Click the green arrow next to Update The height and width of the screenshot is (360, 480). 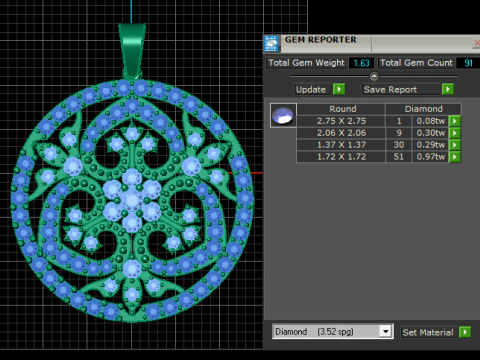pos(339,89)
